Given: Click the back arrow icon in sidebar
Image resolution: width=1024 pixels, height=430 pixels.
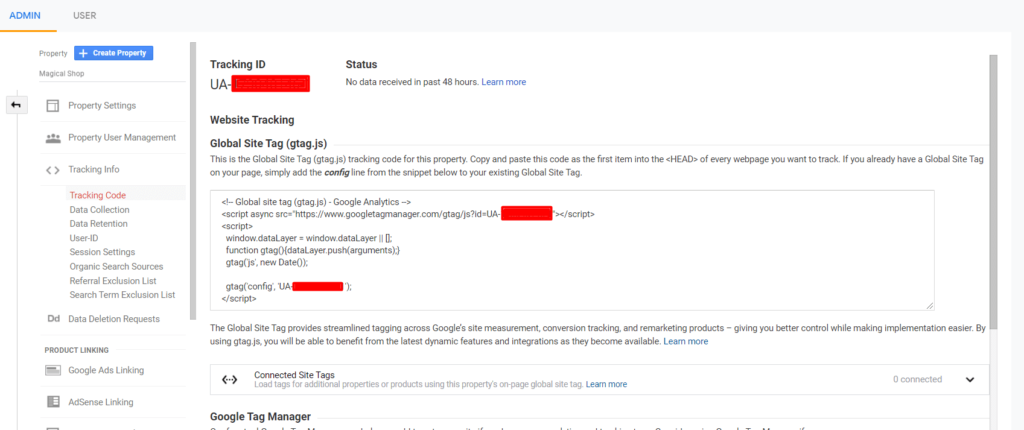Looking at the screenshot, I should point(16,105).
